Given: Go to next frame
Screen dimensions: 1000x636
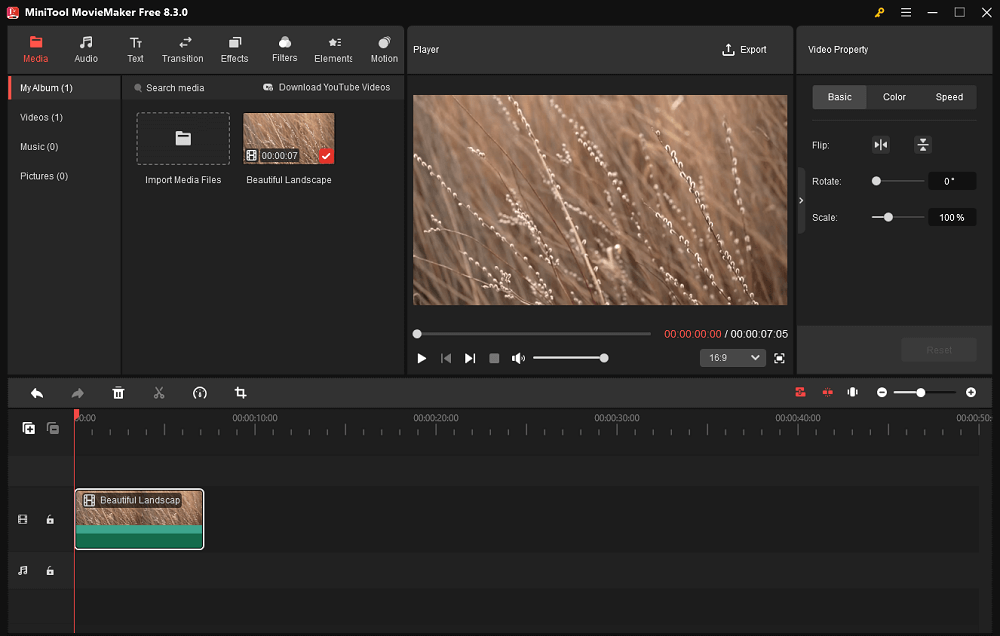Looking at the screenshot, I should [470, 359].
